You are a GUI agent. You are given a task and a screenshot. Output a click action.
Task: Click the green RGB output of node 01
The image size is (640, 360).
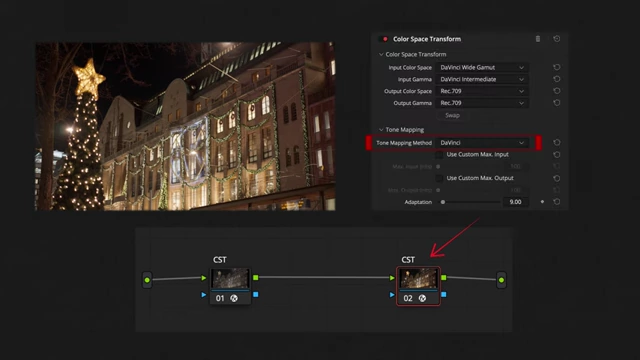pyautogui.click(x=256, y=278)
